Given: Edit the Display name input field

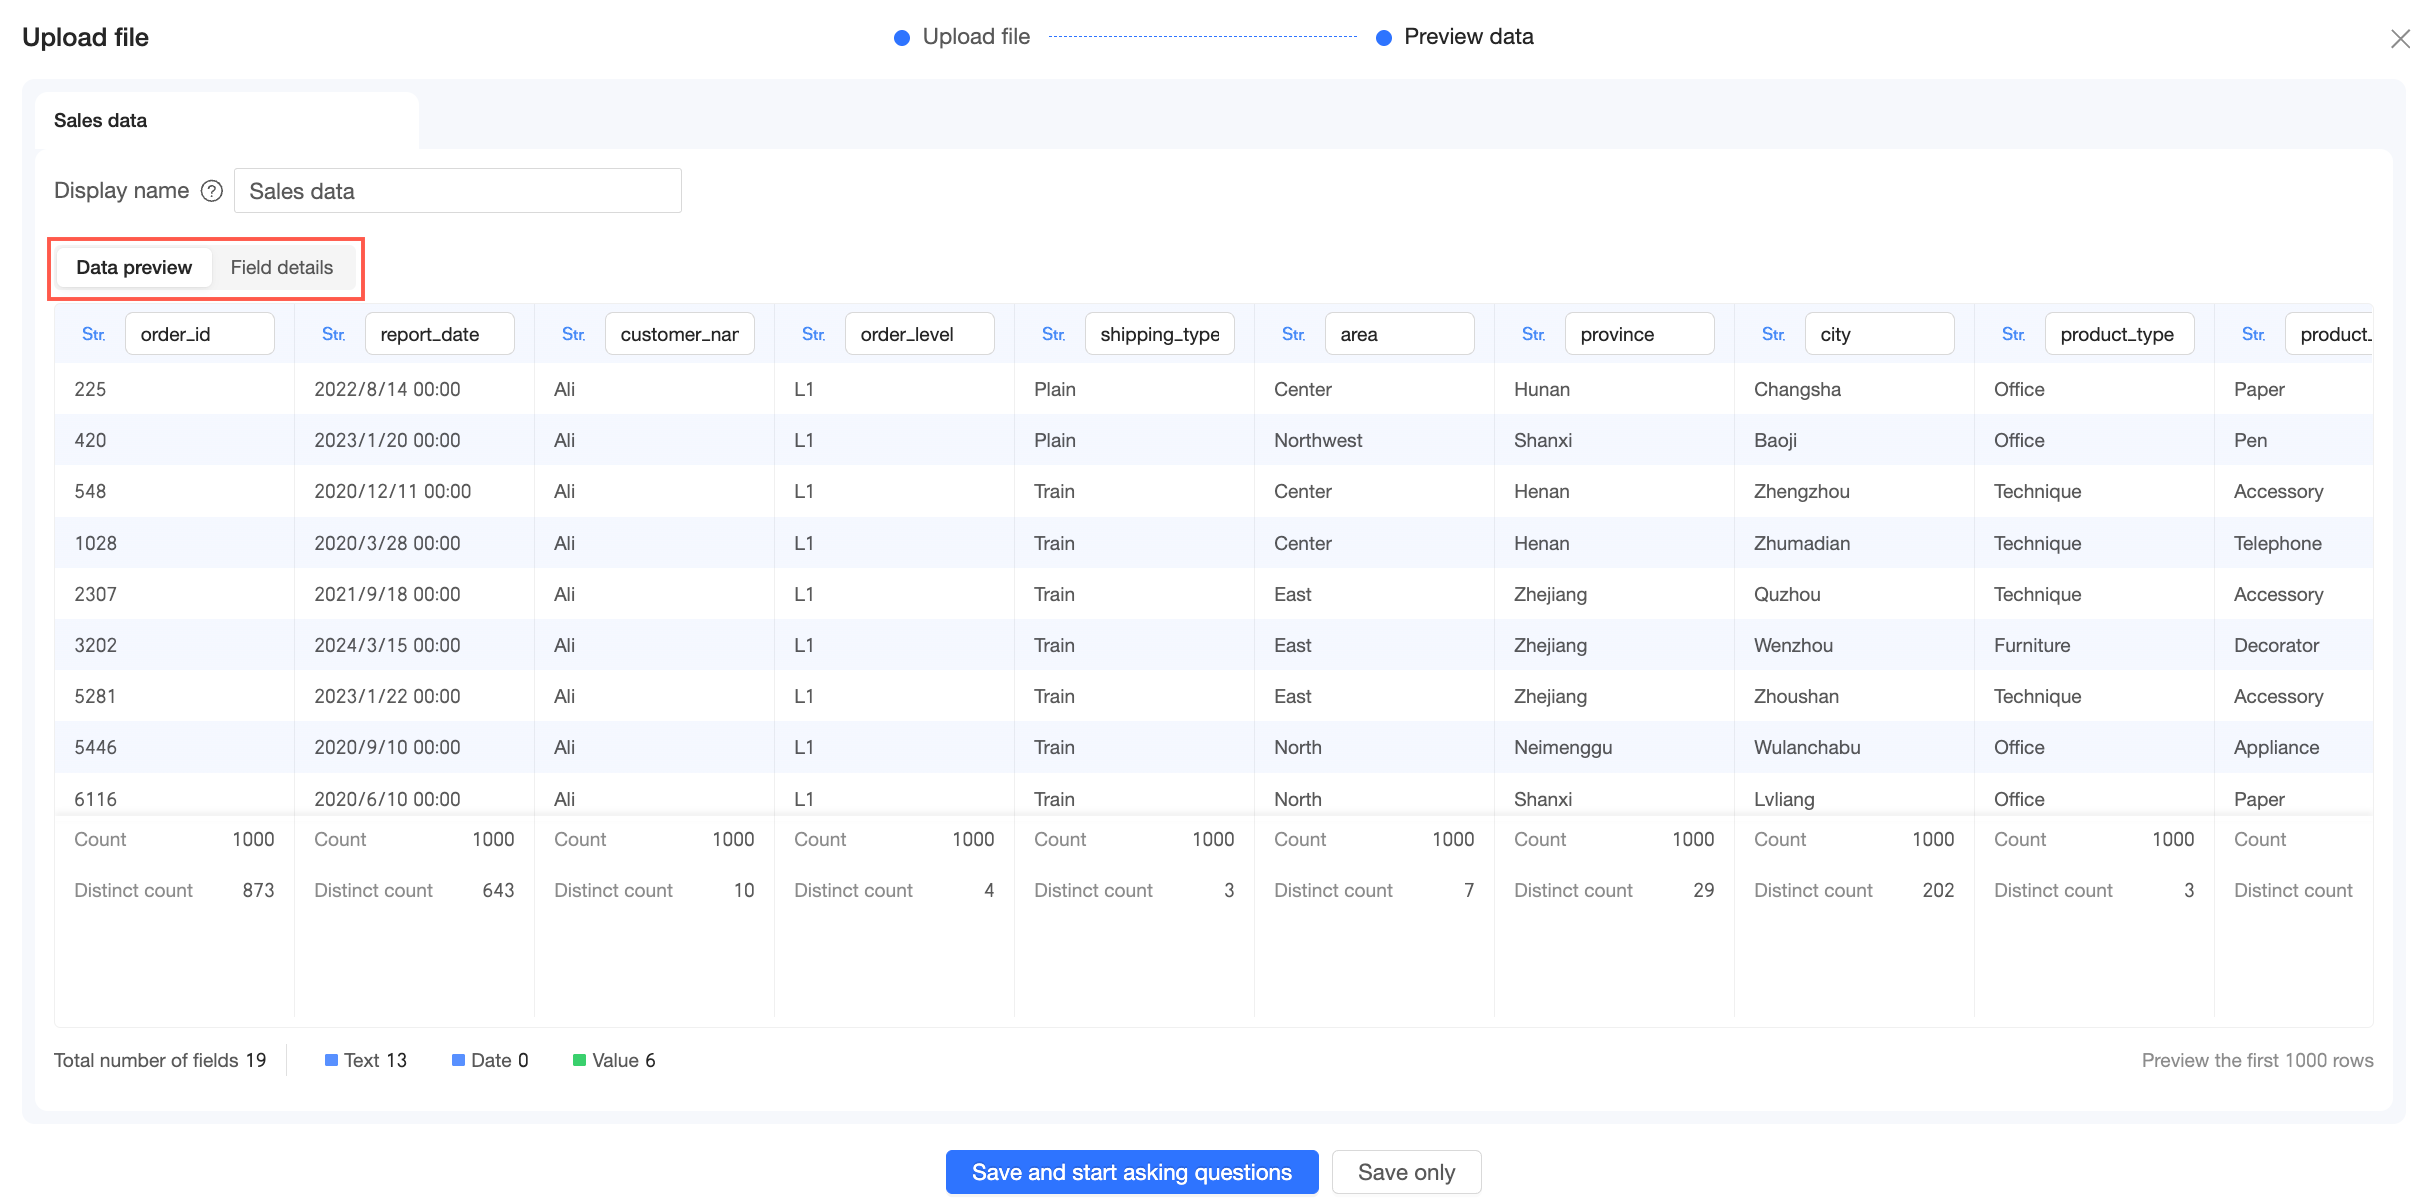Looking at the screenshot, I should 457,191.
